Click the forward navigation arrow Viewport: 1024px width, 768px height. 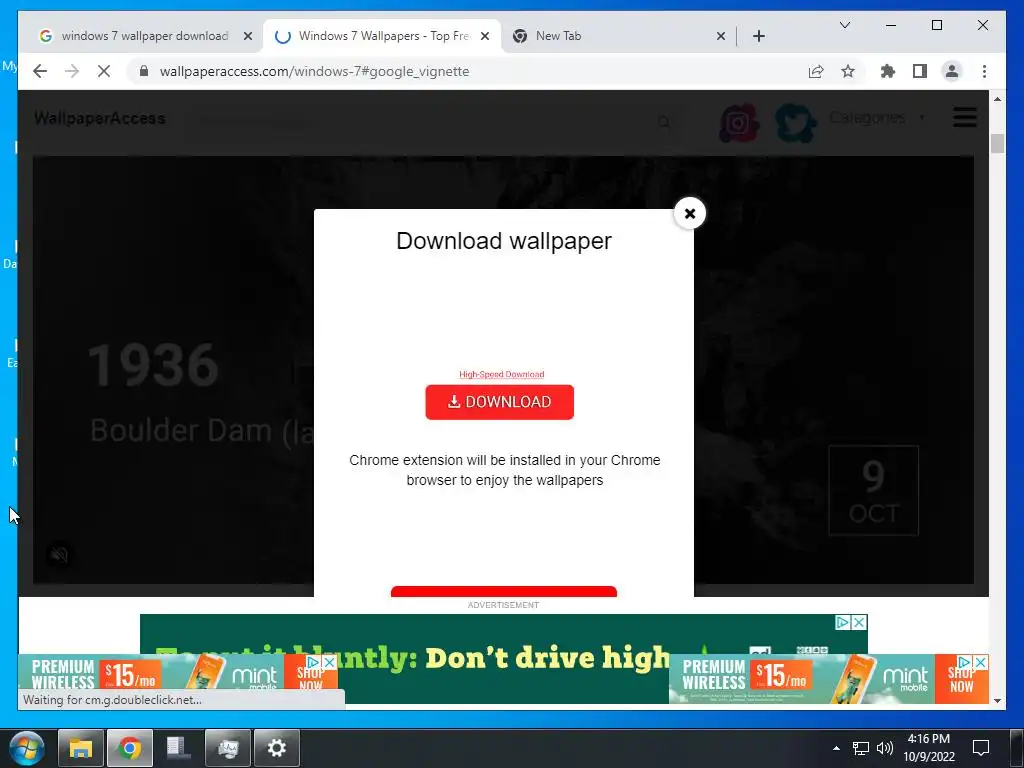click(x=72, y=71)
